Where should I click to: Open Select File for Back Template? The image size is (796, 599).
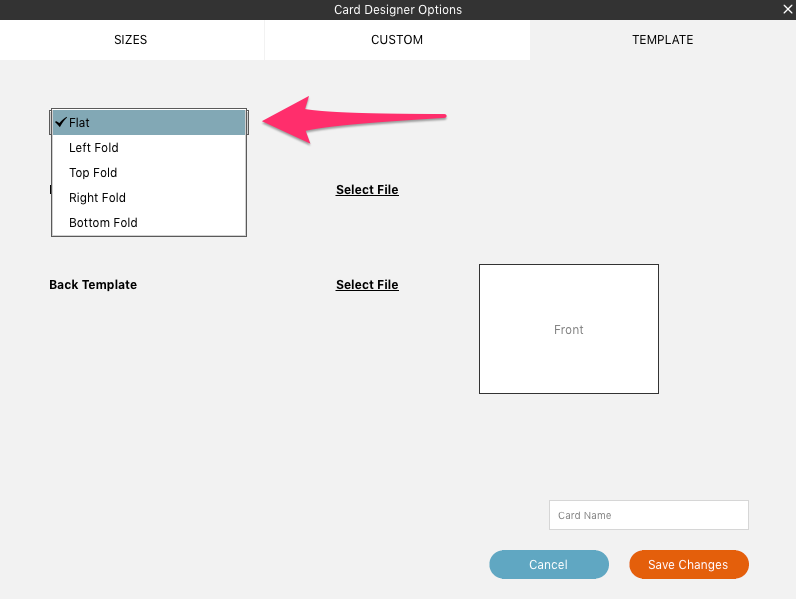tap(367, 285)
